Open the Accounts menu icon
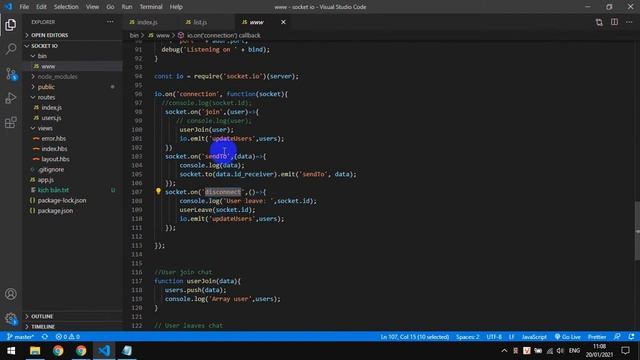Viewport: 640px width, 360px height. 11,294
